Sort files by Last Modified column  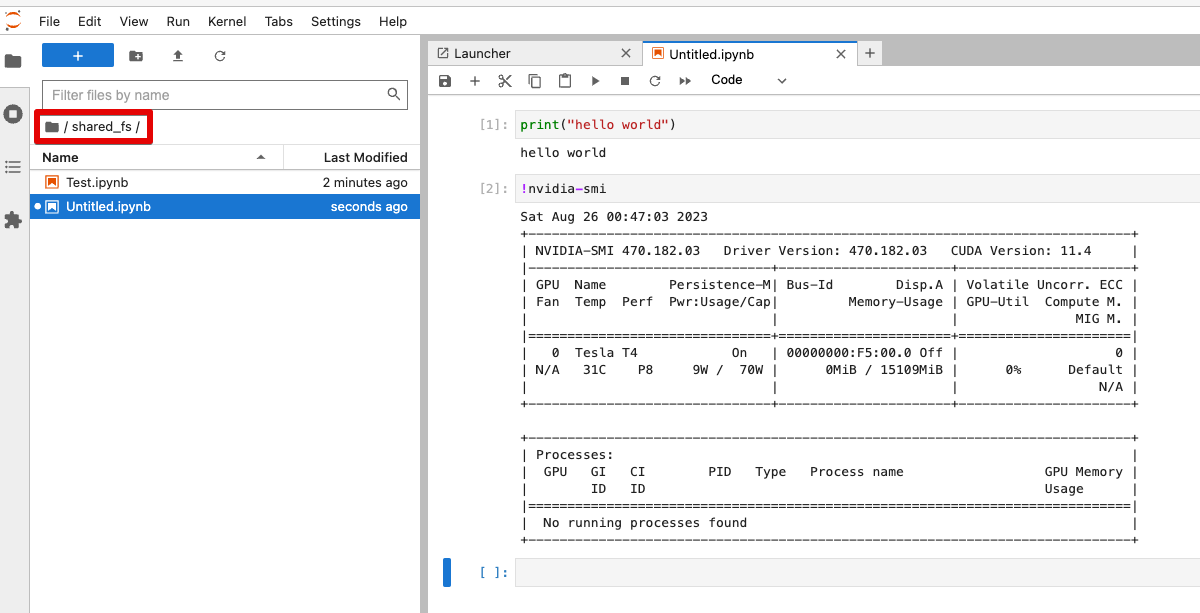352,157
